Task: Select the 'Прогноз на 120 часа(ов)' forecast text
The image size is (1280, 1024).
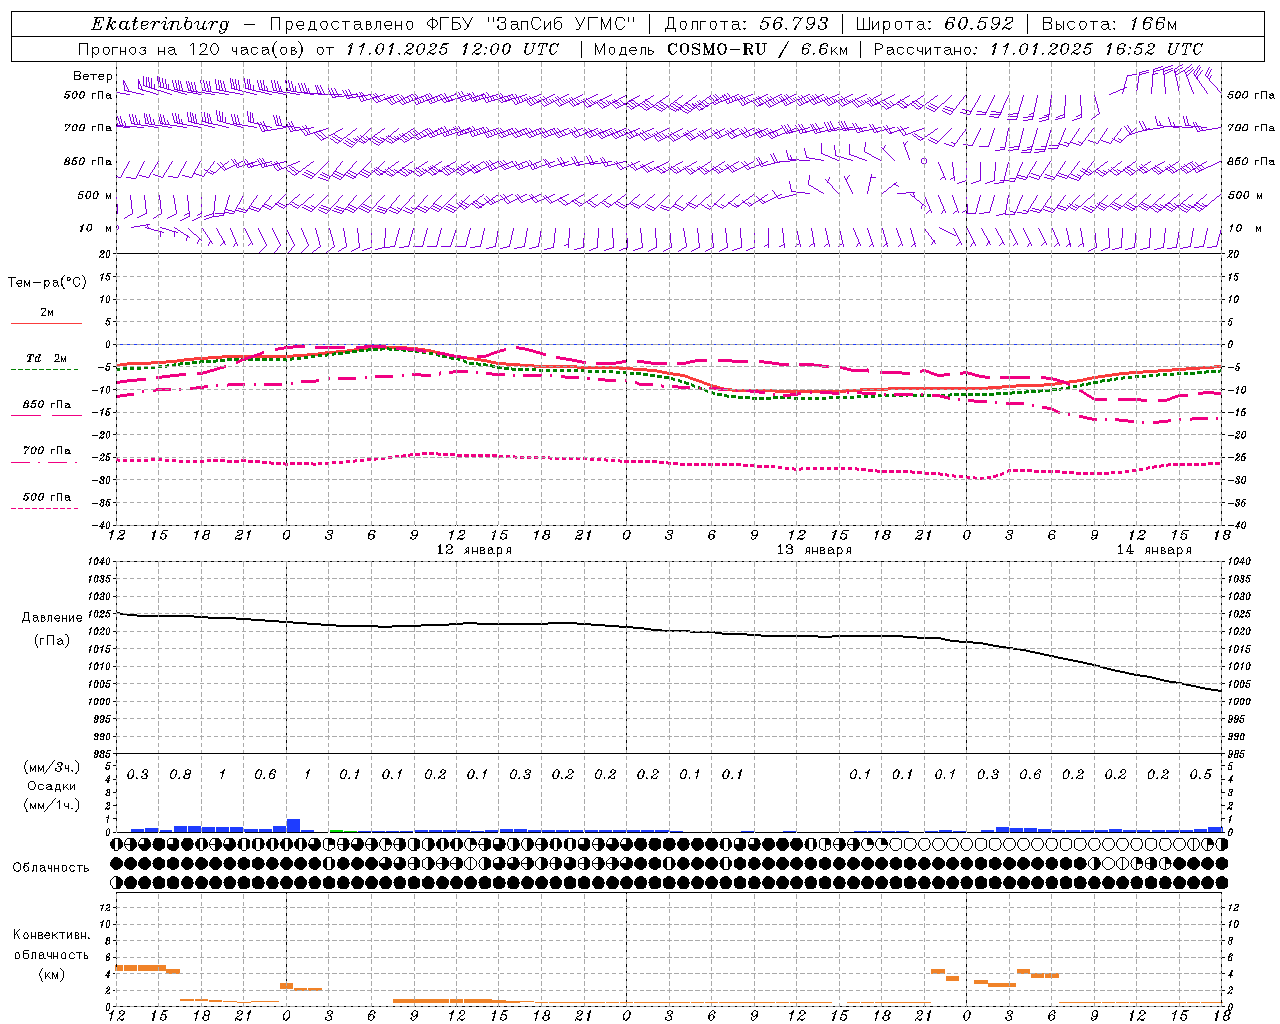Action: point(192,49)
